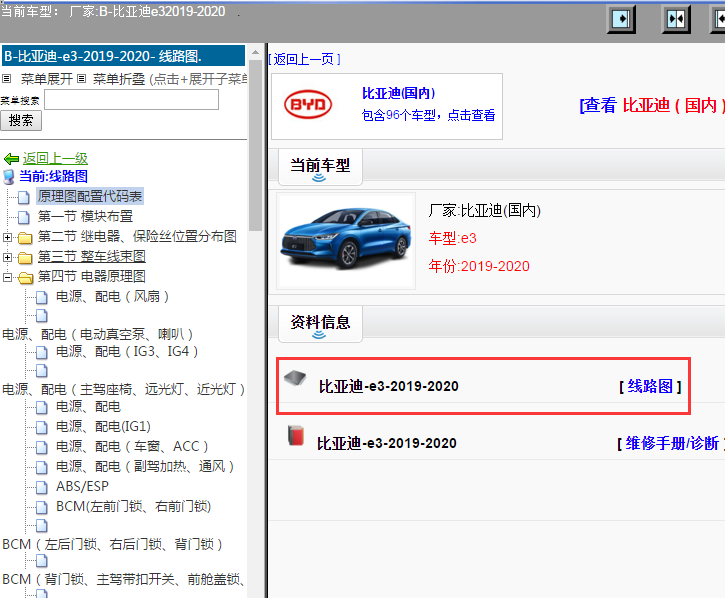The width and height of the screenshot is (725, 598).
Task: Open BCM（背门锁、主驾带扣开关、前舱盖锁）
Action: pos(123,579)
